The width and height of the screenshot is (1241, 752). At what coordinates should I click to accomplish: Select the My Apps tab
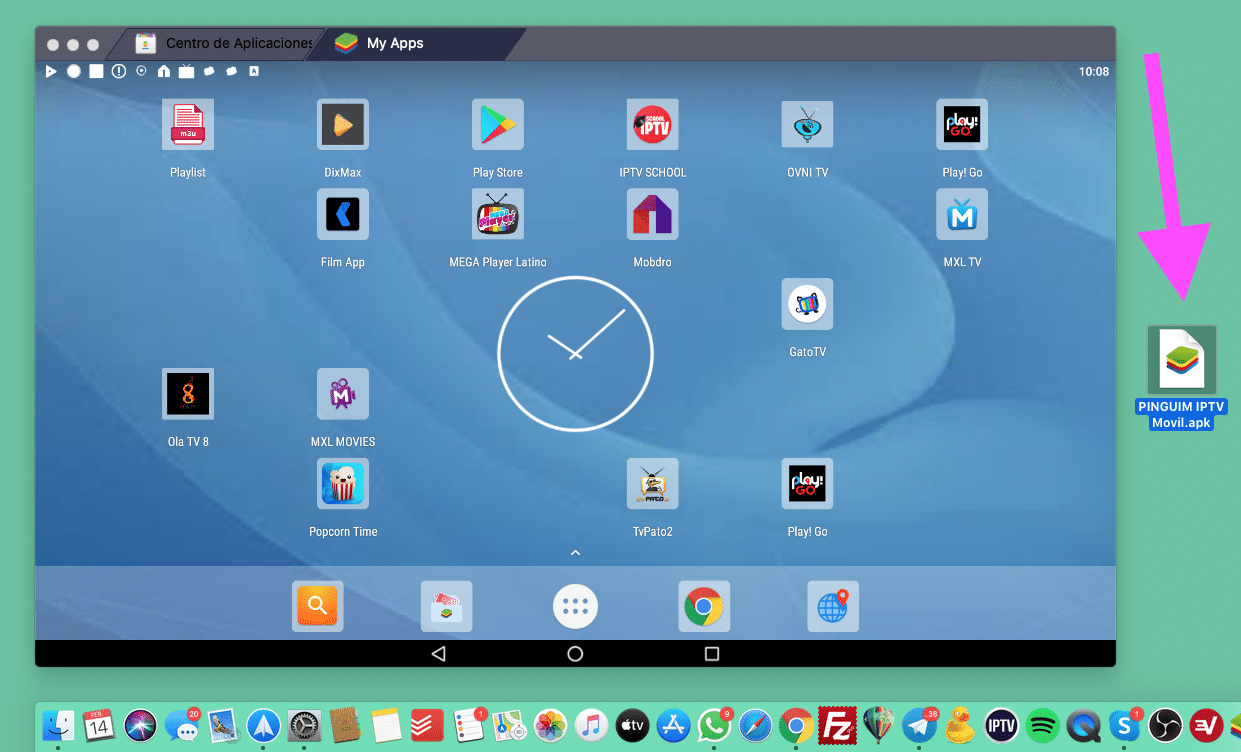coord(394,44)
